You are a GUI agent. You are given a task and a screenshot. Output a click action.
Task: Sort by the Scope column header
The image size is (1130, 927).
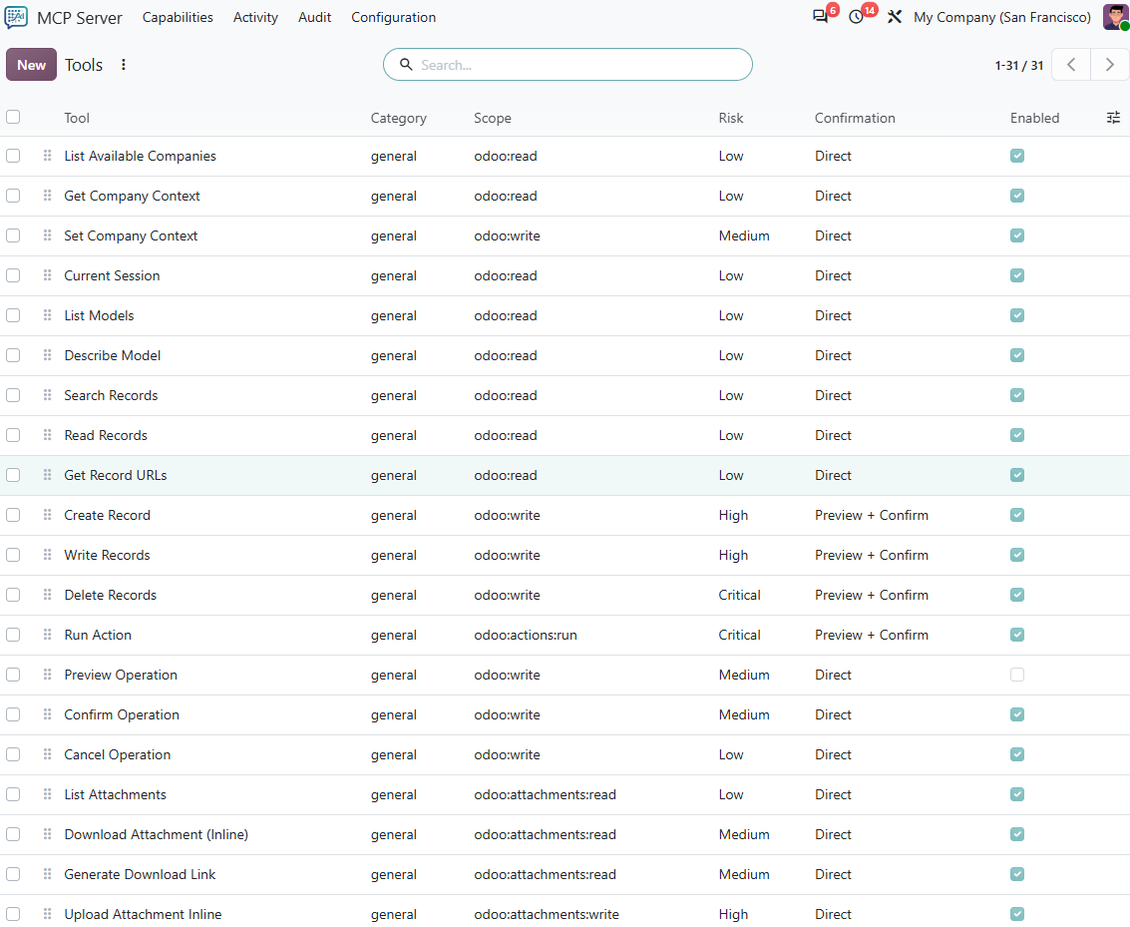(x=492, y=118)
